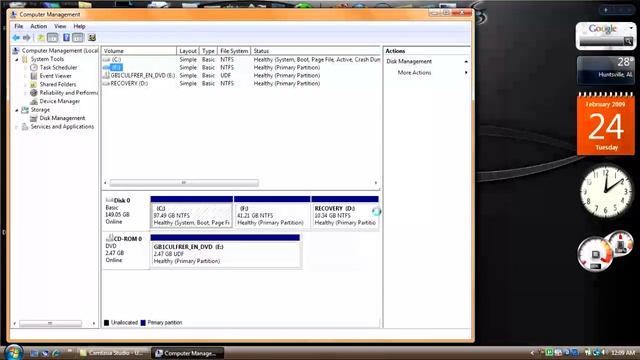Click volume list scrollbar left arrow
Image resolution: width=640 pixels, height=360 pixels.
coord(105,183)
